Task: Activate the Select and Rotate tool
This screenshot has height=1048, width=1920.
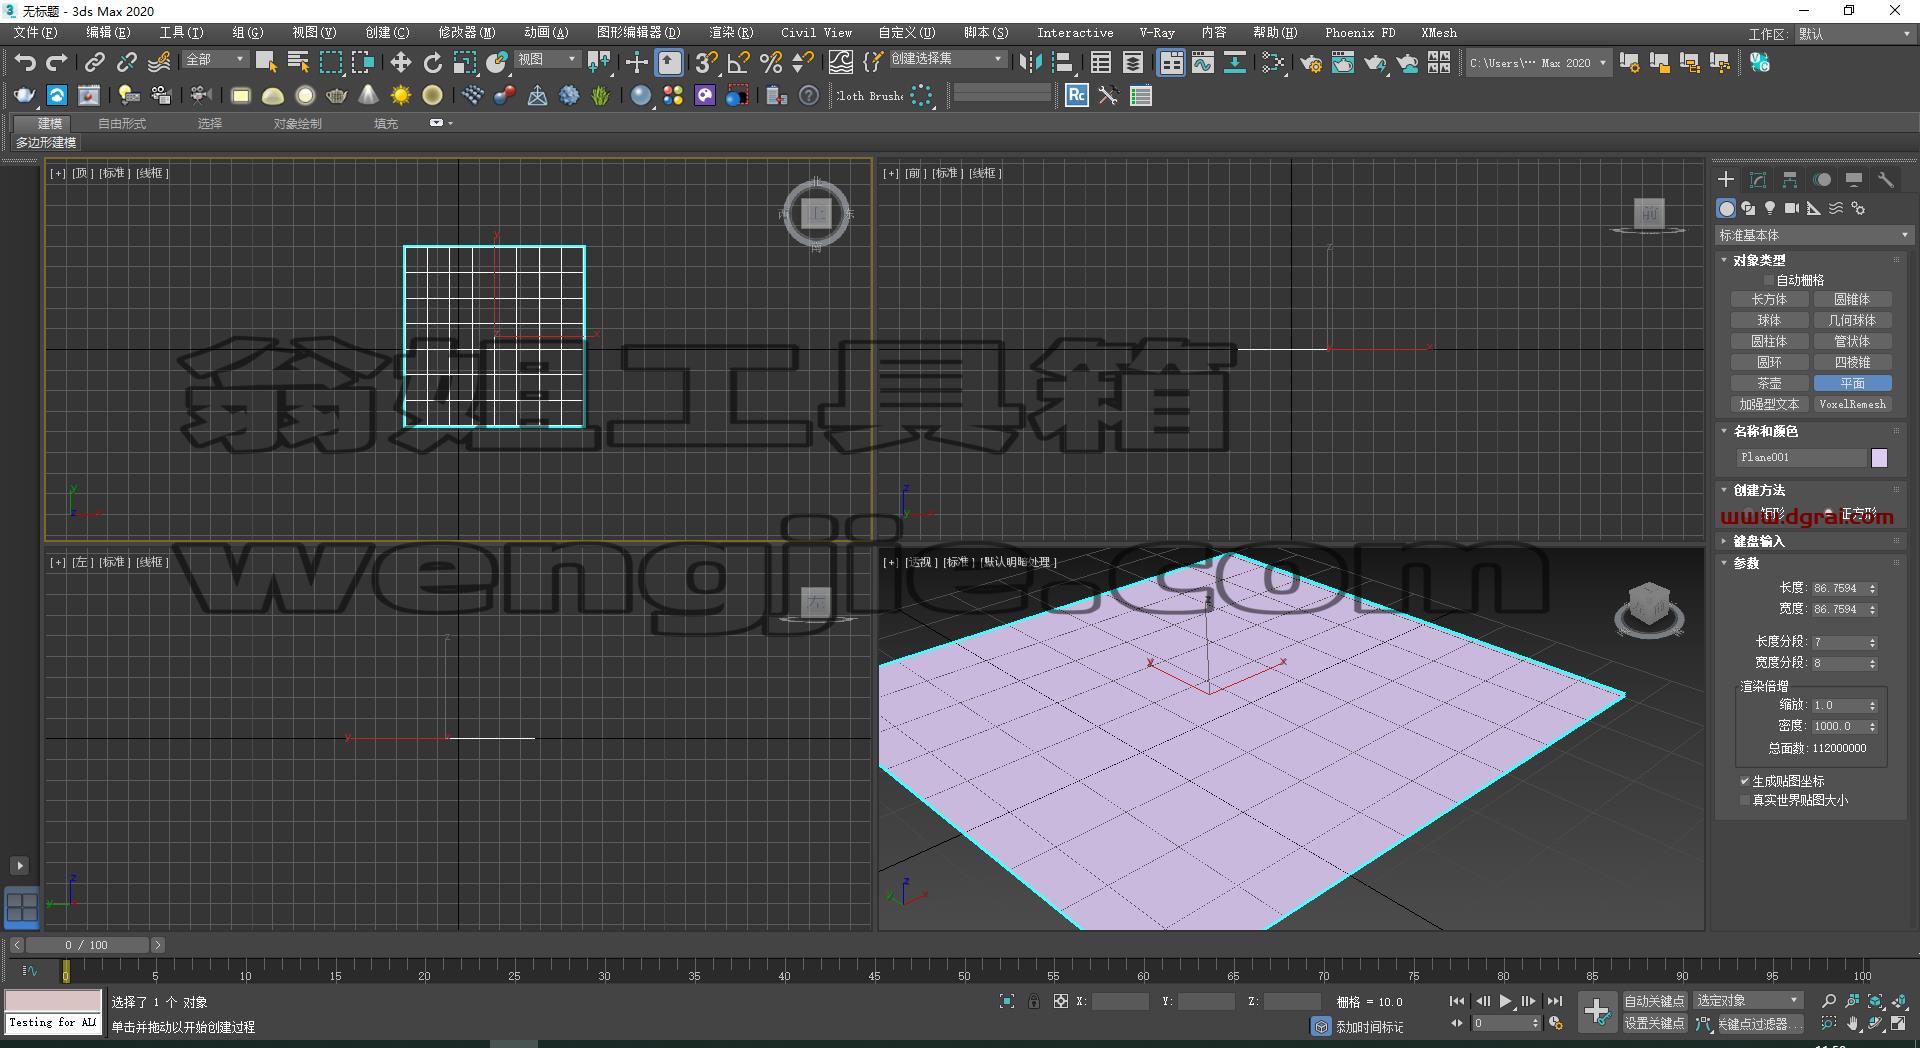Action: tap(432, 63)
